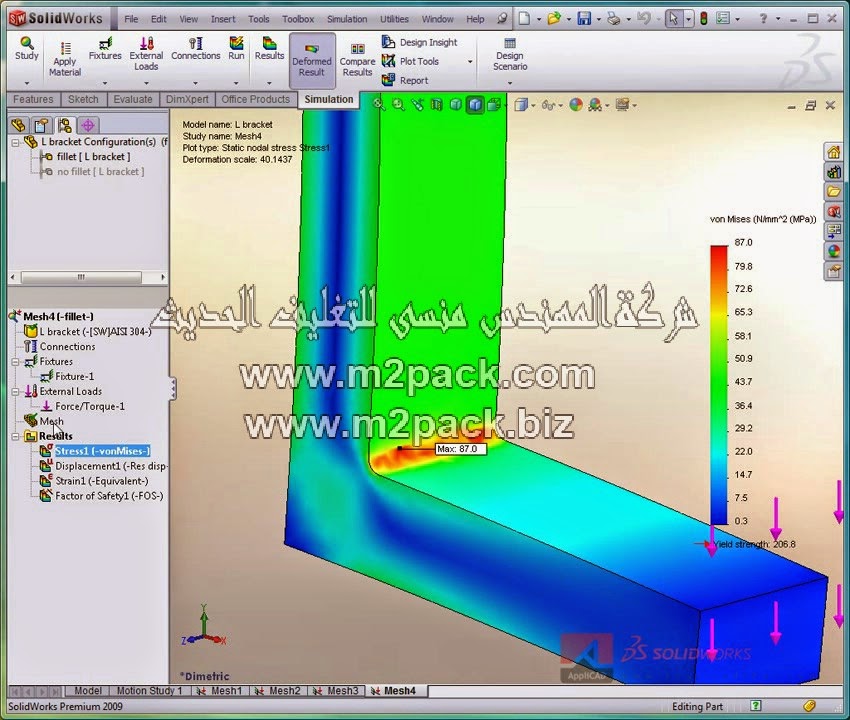Click the Rebuild traffic light icon
Screen dimensions: 850x720
(x=704, y=18)
